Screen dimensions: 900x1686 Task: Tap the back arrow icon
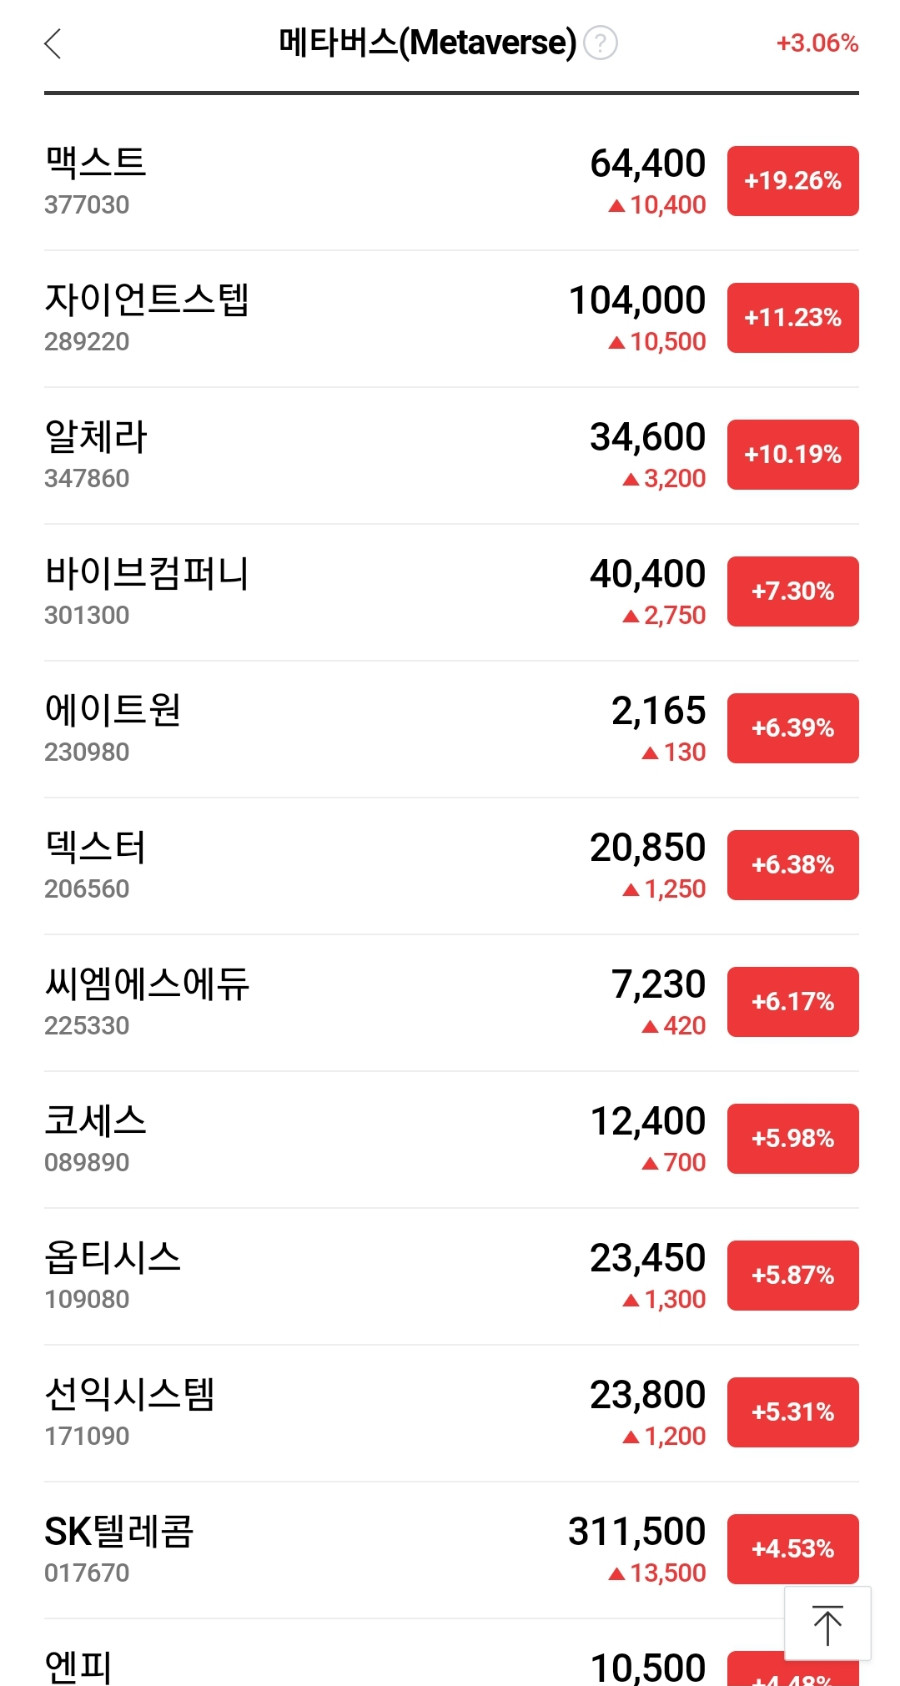pyautogui.click(x=53, y=43)
